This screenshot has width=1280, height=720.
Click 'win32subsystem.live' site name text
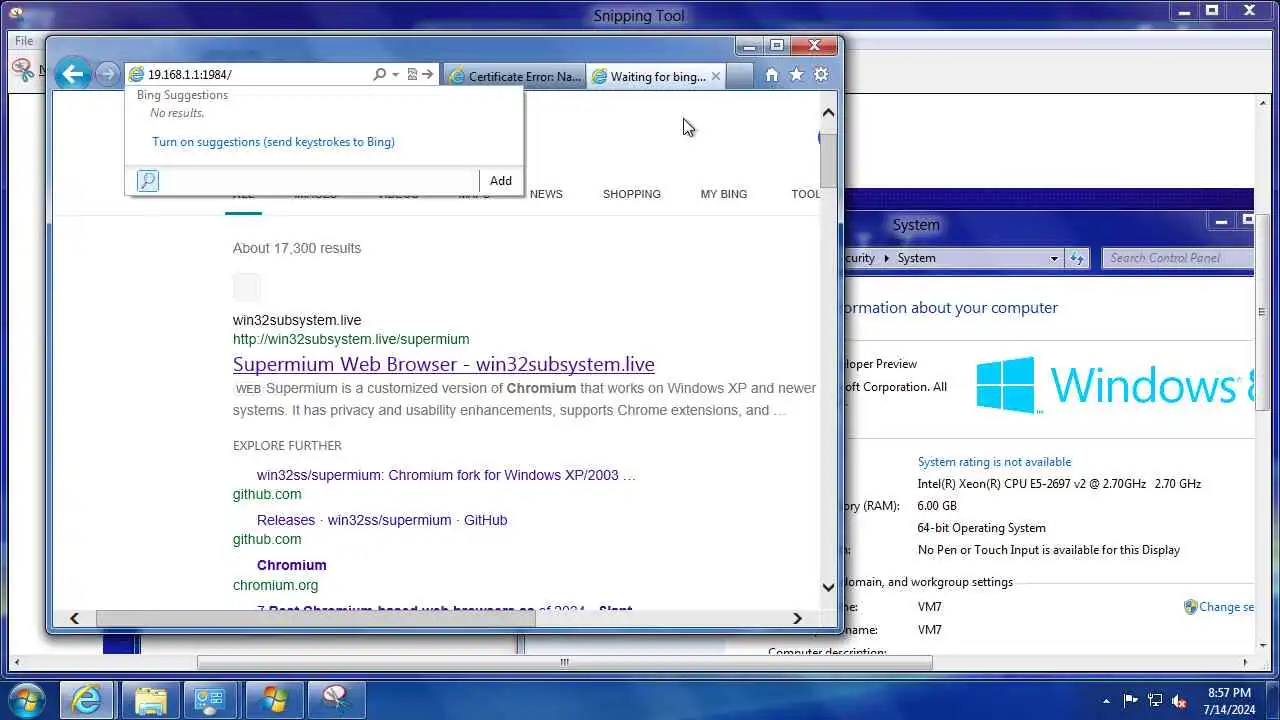(297, 320)
